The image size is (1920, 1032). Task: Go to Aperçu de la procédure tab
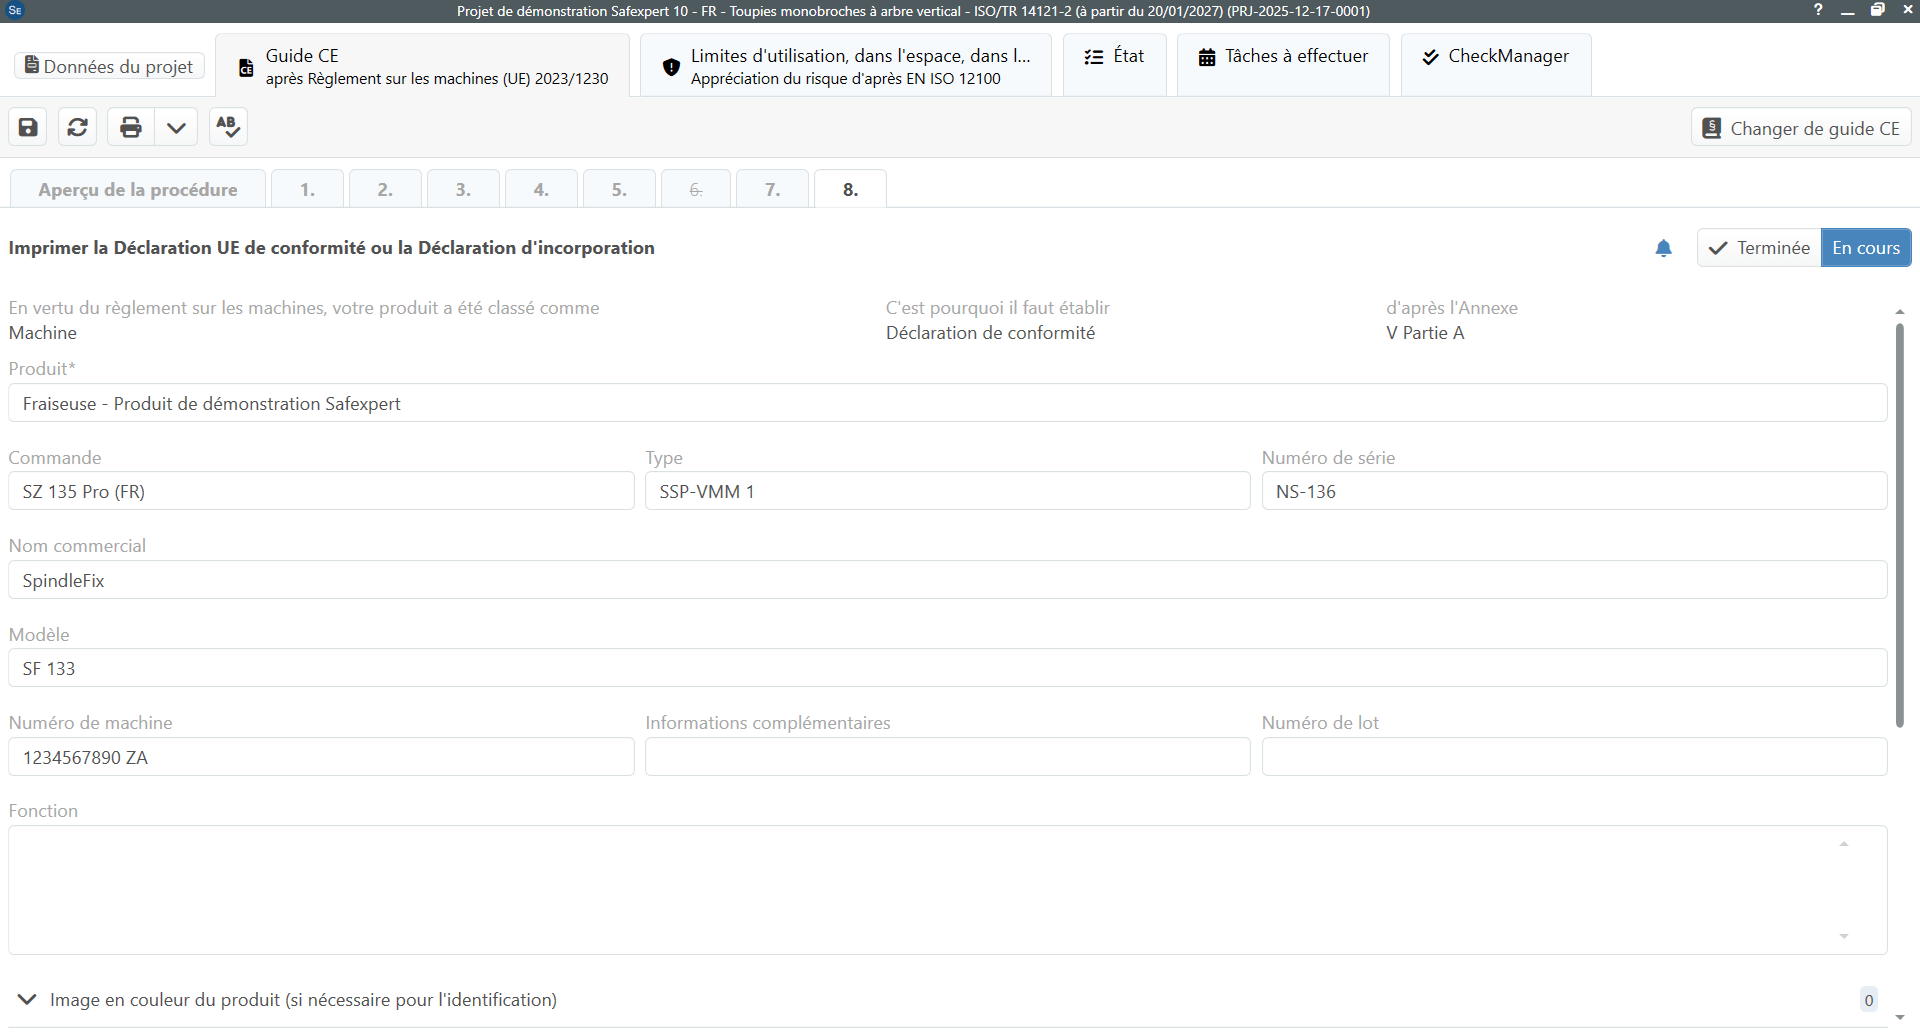[138, 189]
